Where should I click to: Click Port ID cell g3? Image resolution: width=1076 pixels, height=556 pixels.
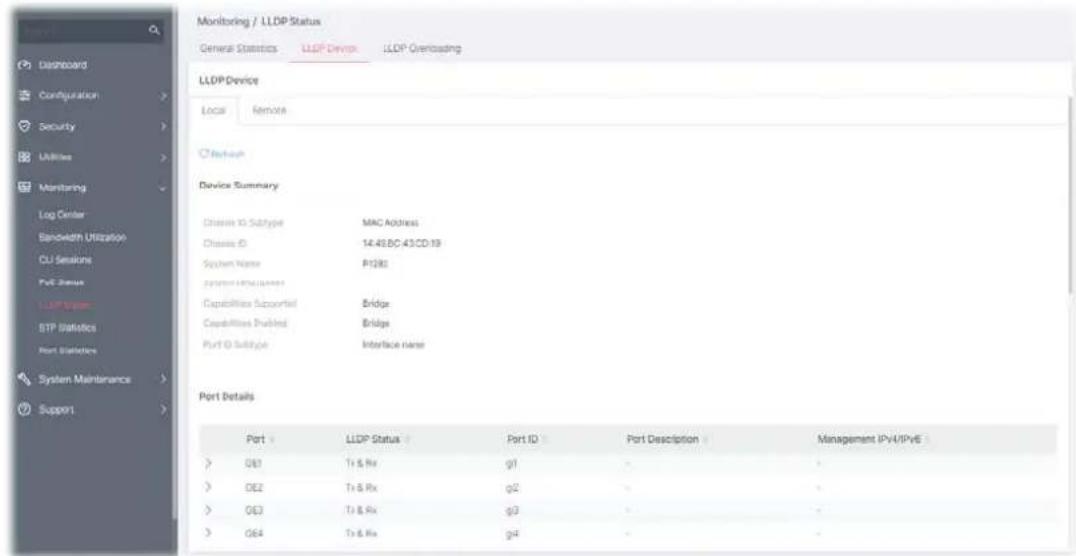tap(510, 509)
